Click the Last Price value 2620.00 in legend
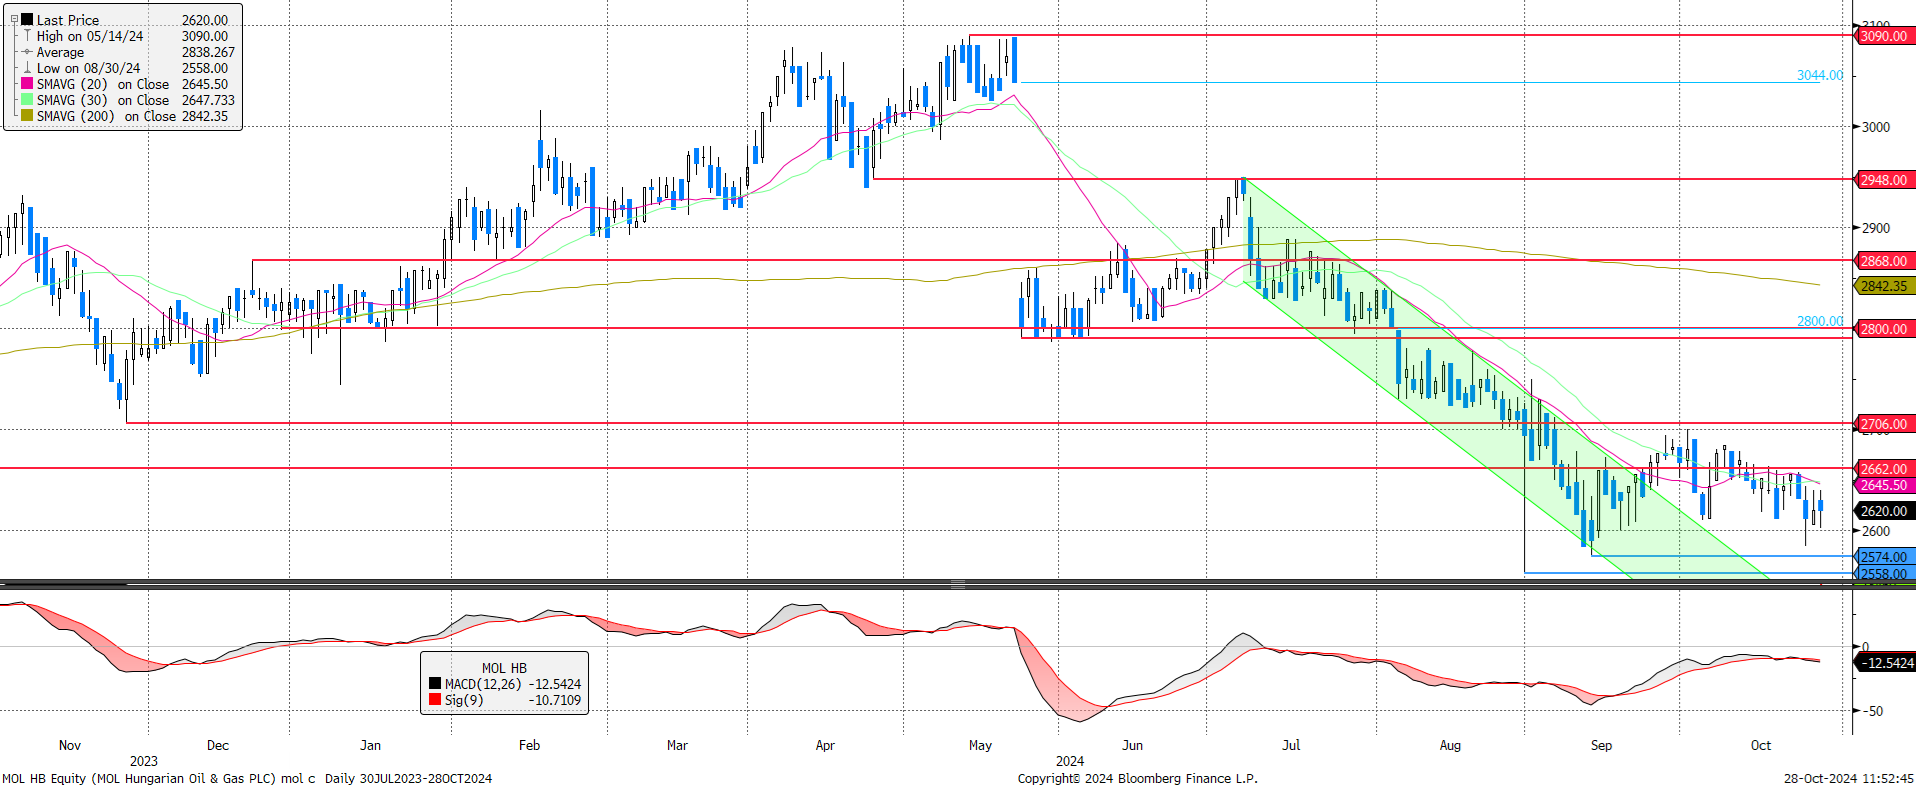1916x787 pixels. tap(204, 20)
